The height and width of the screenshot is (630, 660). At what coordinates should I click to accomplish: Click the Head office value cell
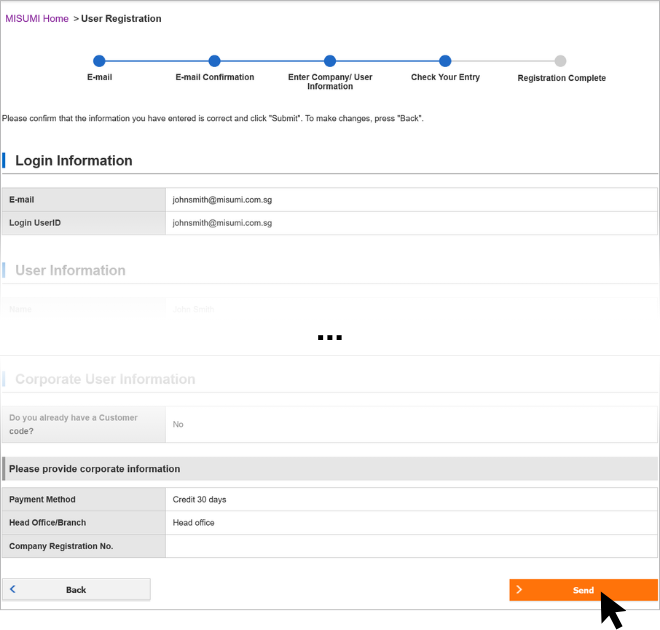(411, 523)
